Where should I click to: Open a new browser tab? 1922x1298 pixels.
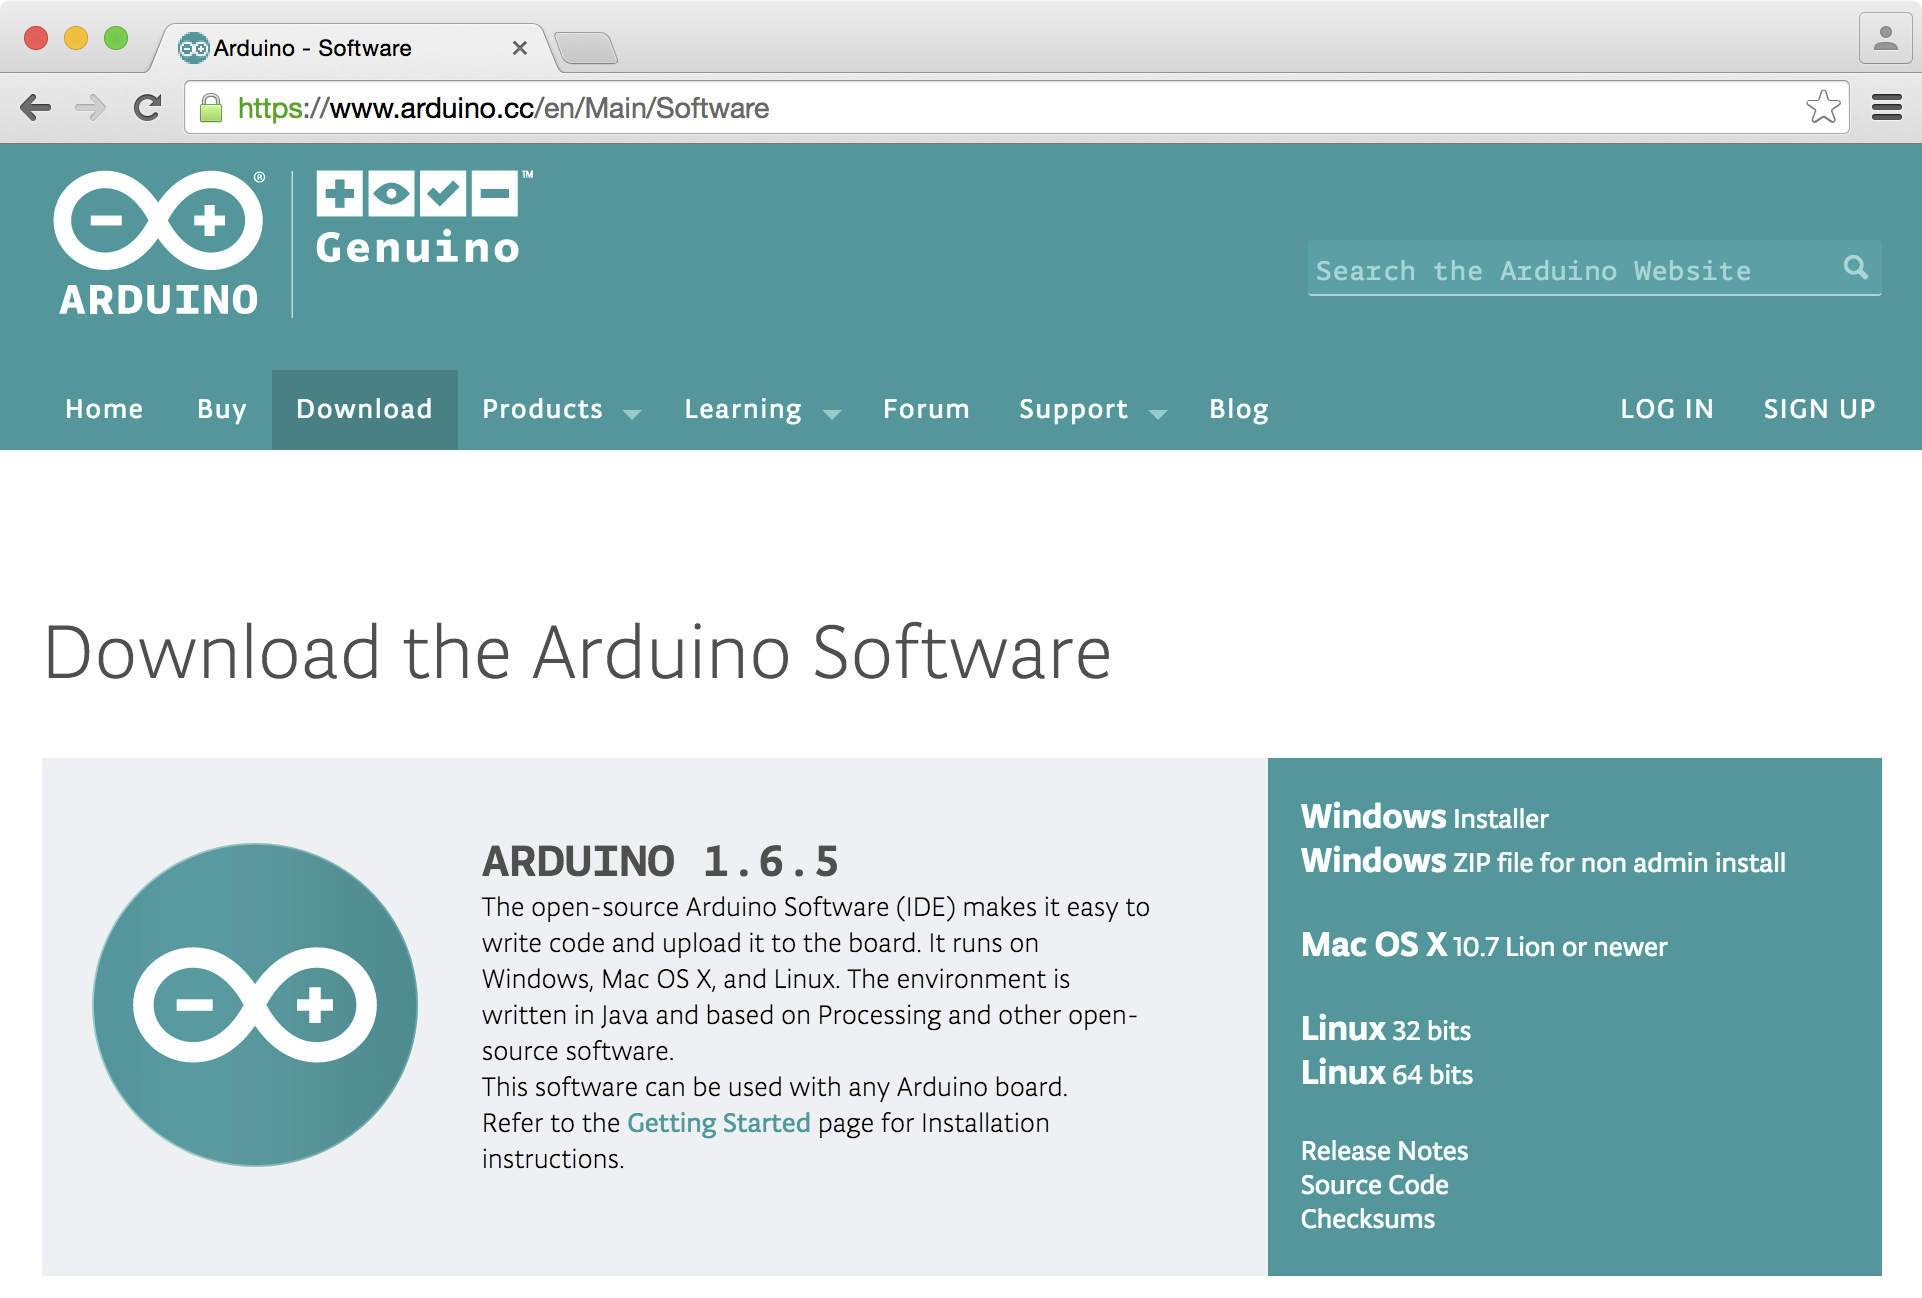(586, 48)
